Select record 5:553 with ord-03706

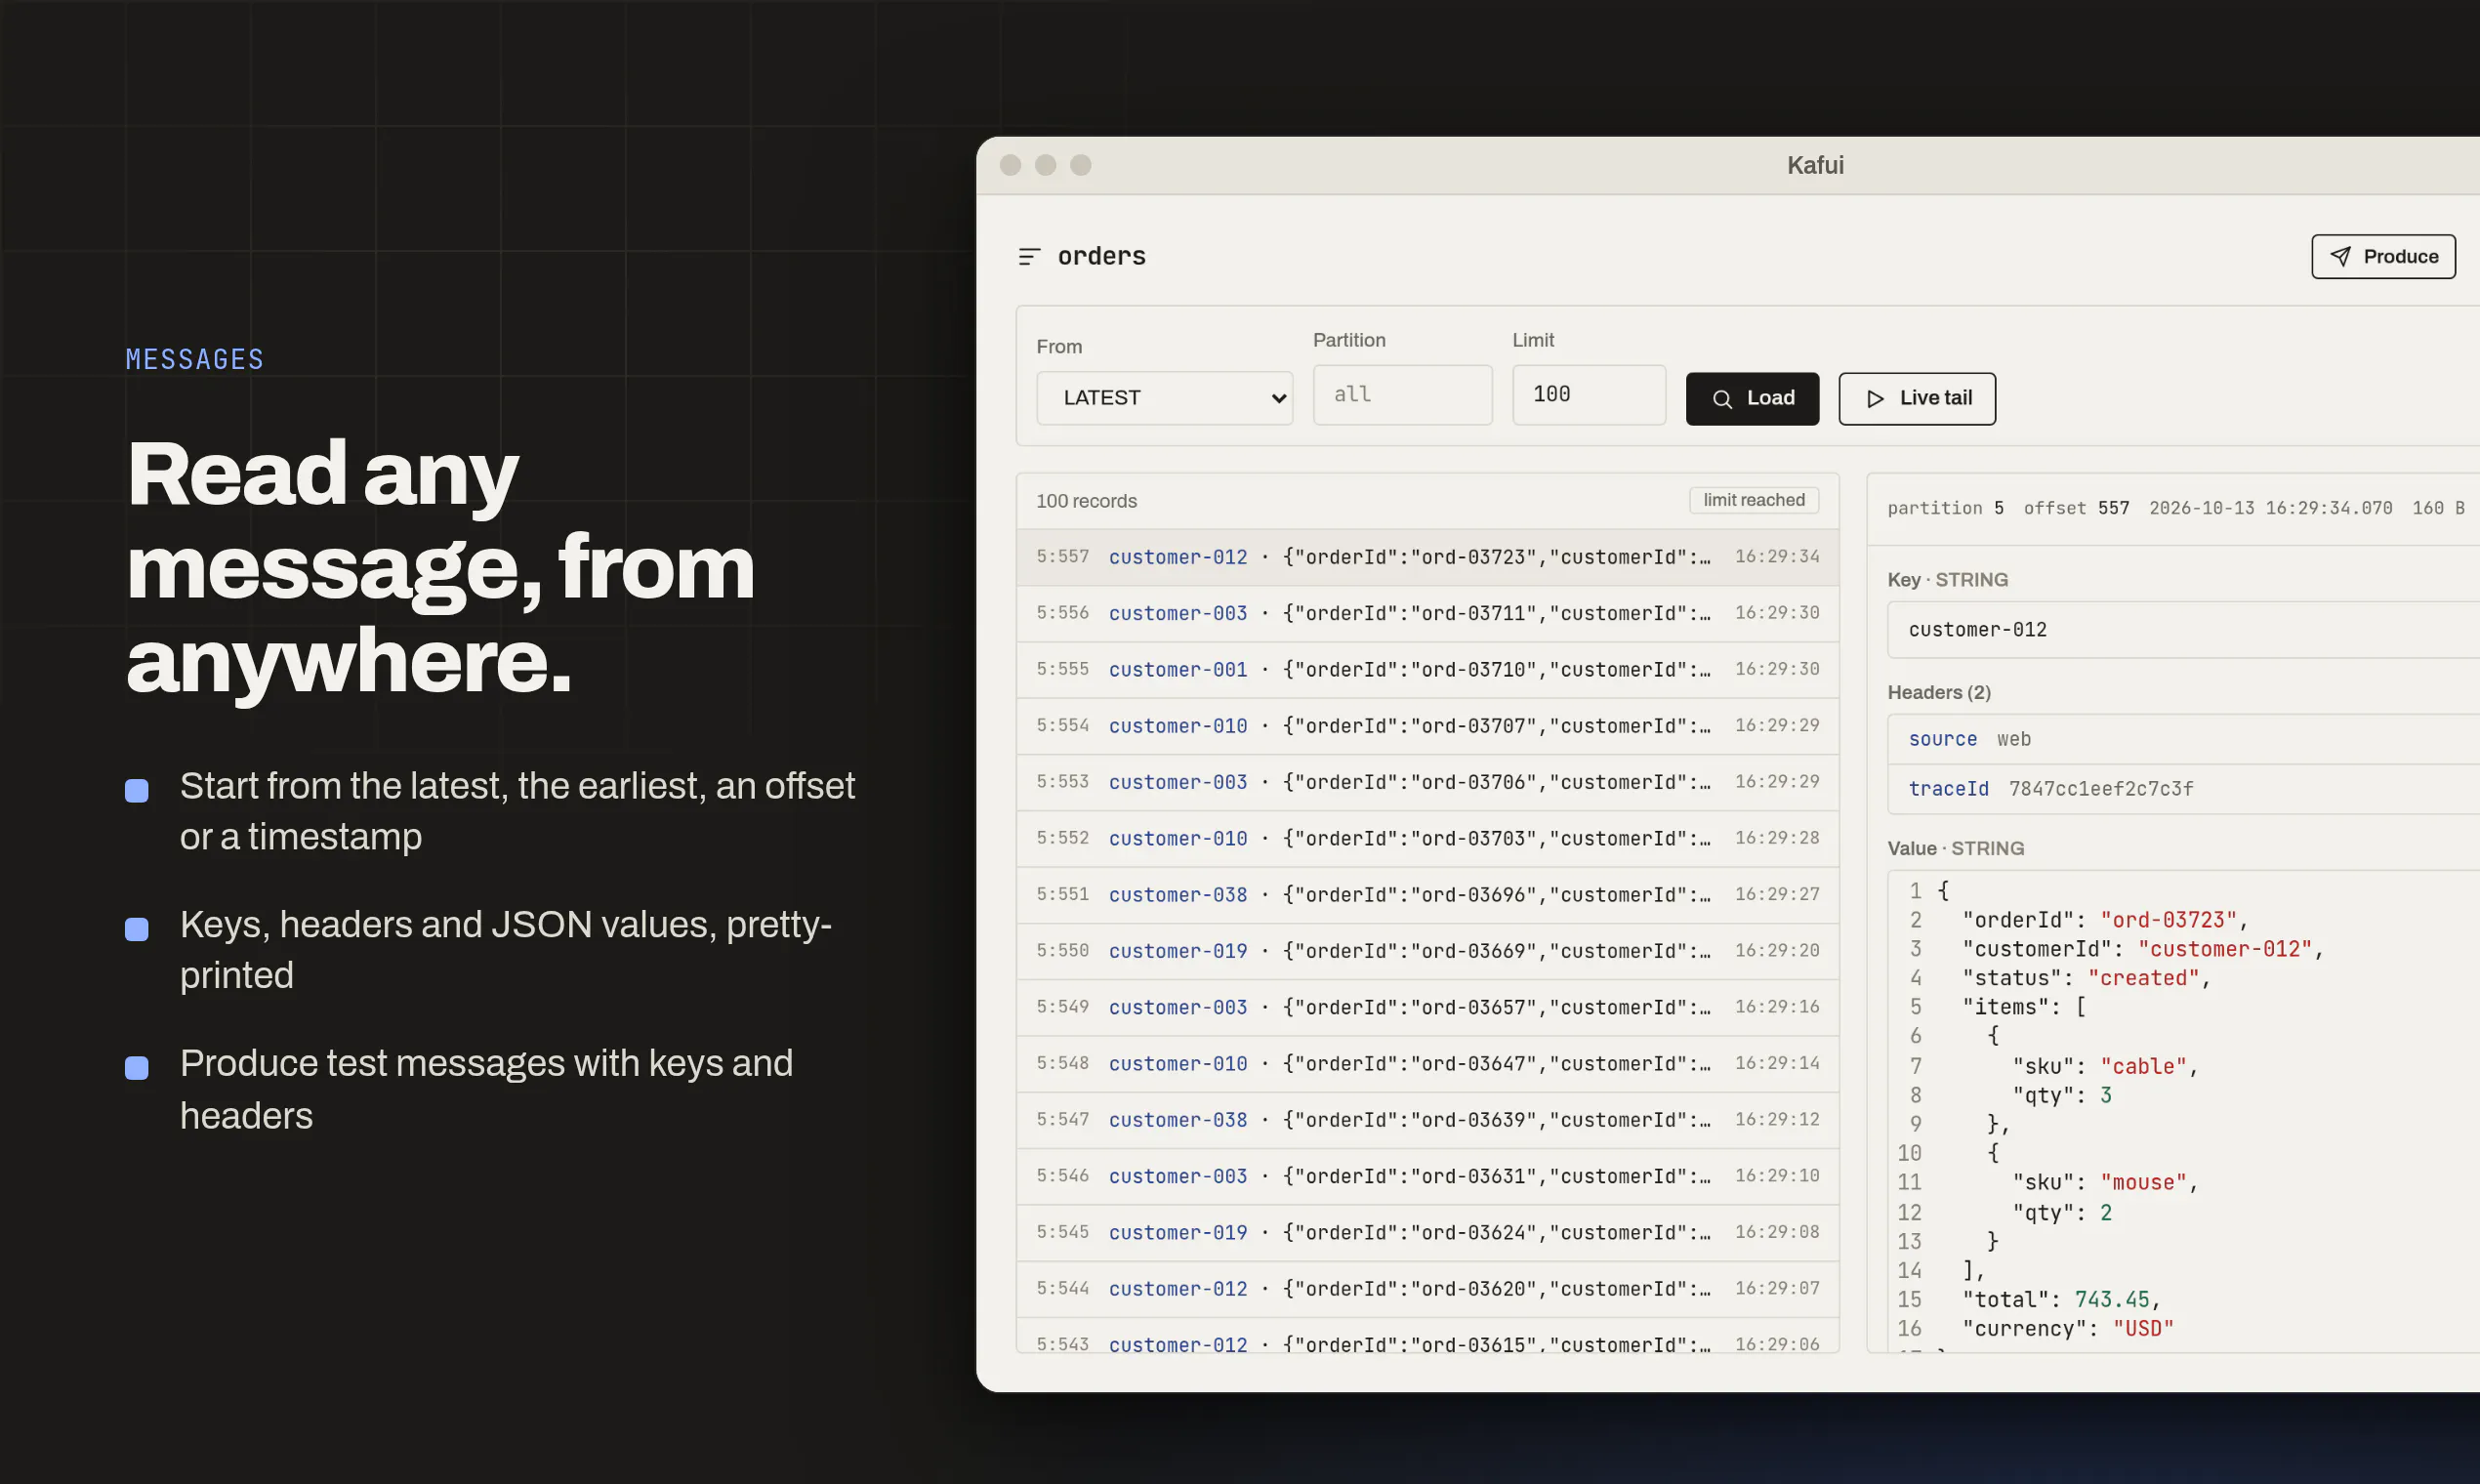(x=1427, y=782)
